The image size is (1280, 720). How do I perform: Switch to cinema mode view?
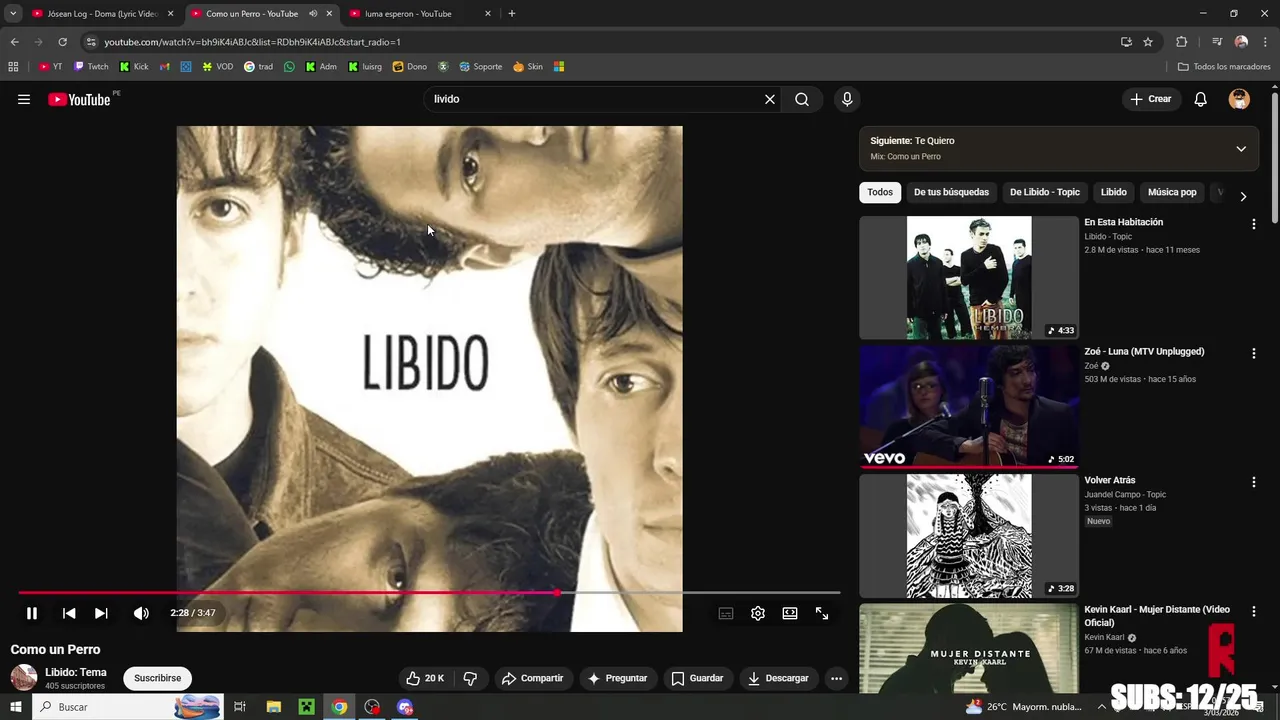tap(790, 613)
